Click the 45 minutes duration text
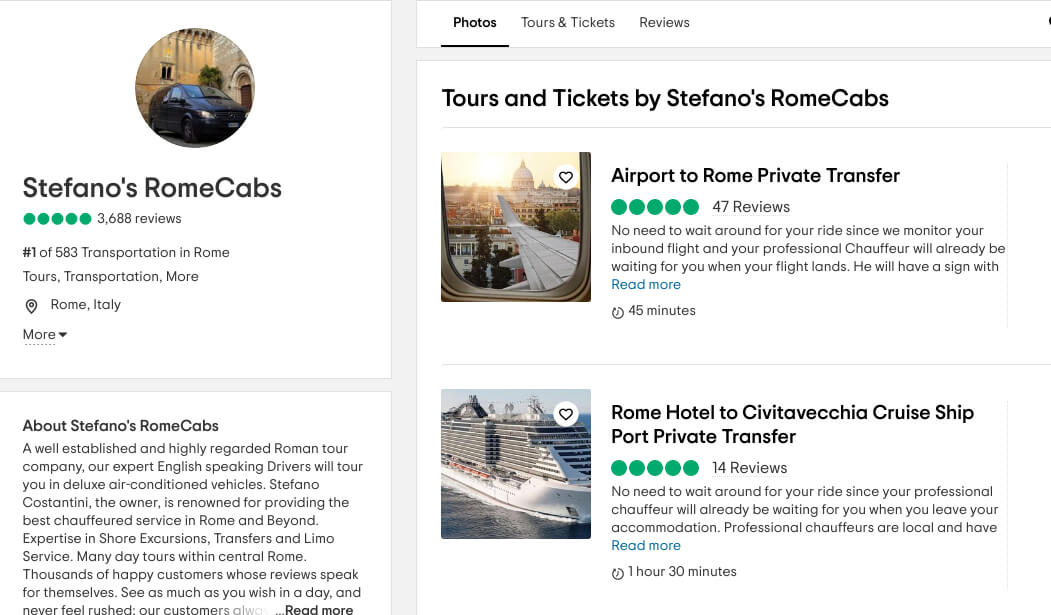This screenshot has height=615, width=1051. 662,311
